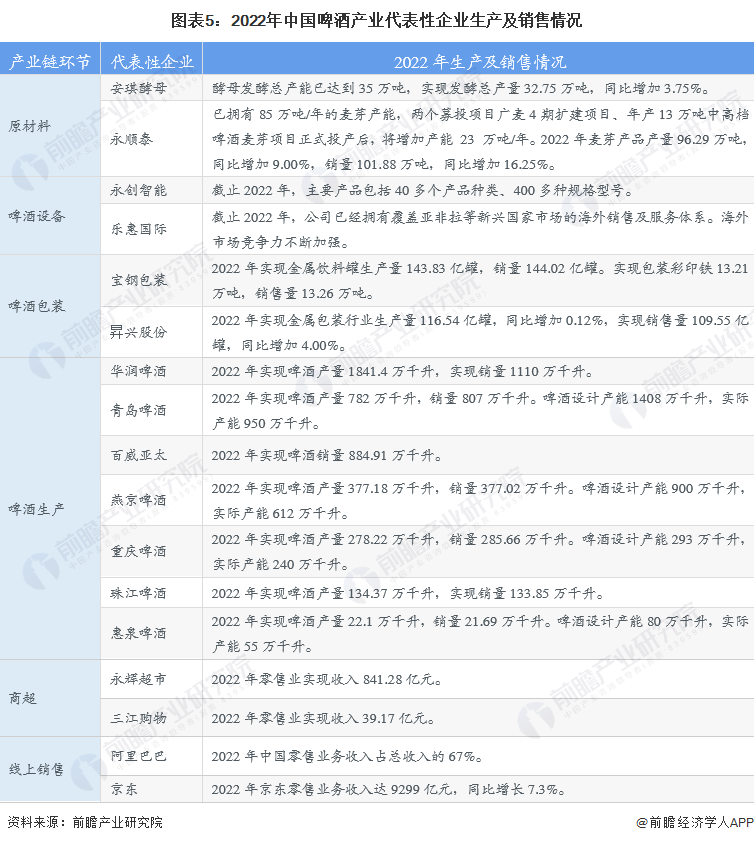754x843 pixels.
Task: Click the "原材料" category cell
Action: tap(30, 126)
